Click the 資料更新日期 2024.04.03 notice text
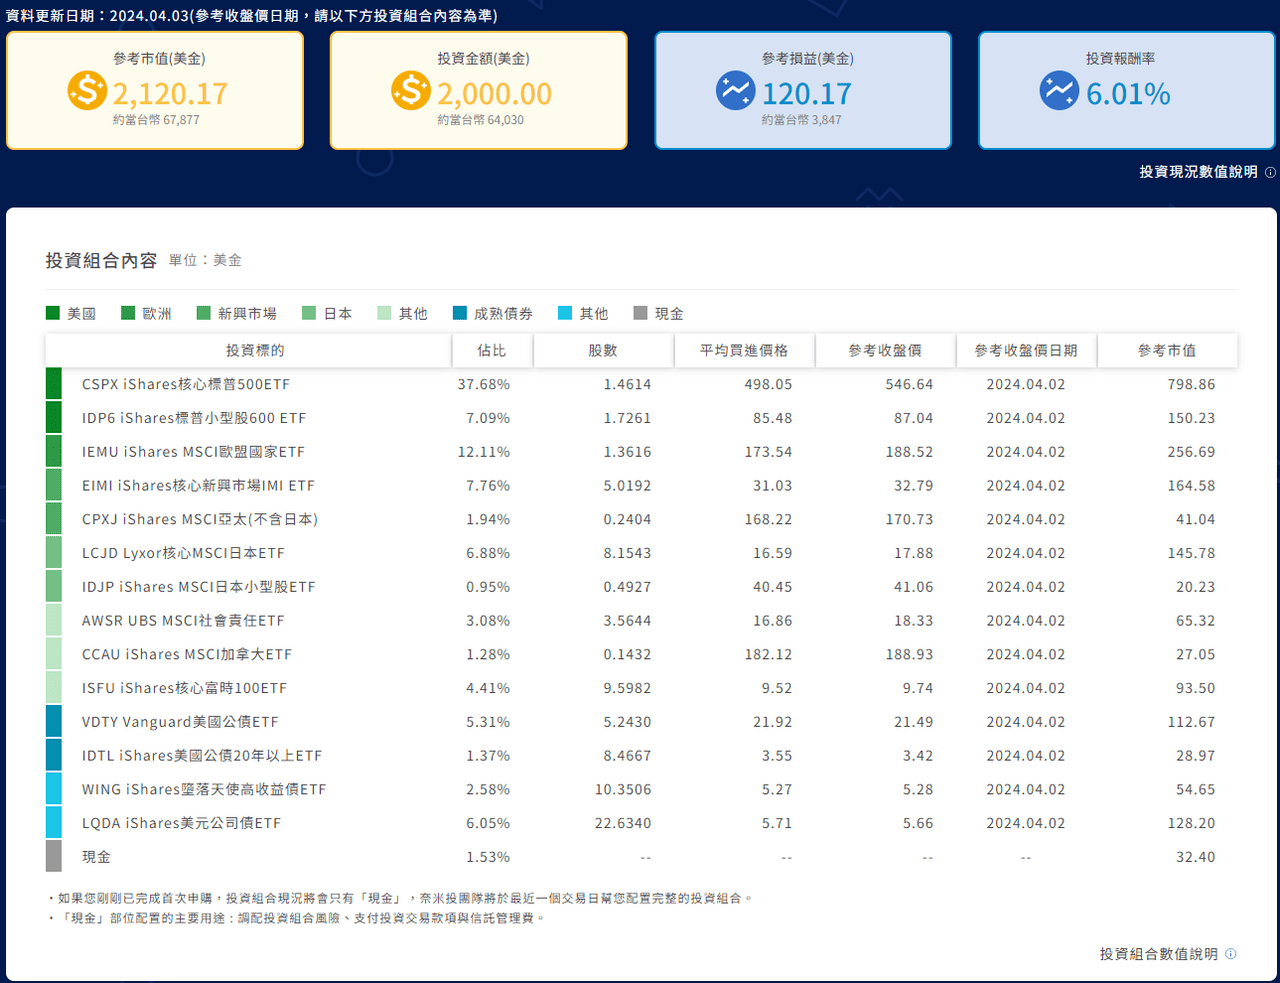 pos(252,16)
